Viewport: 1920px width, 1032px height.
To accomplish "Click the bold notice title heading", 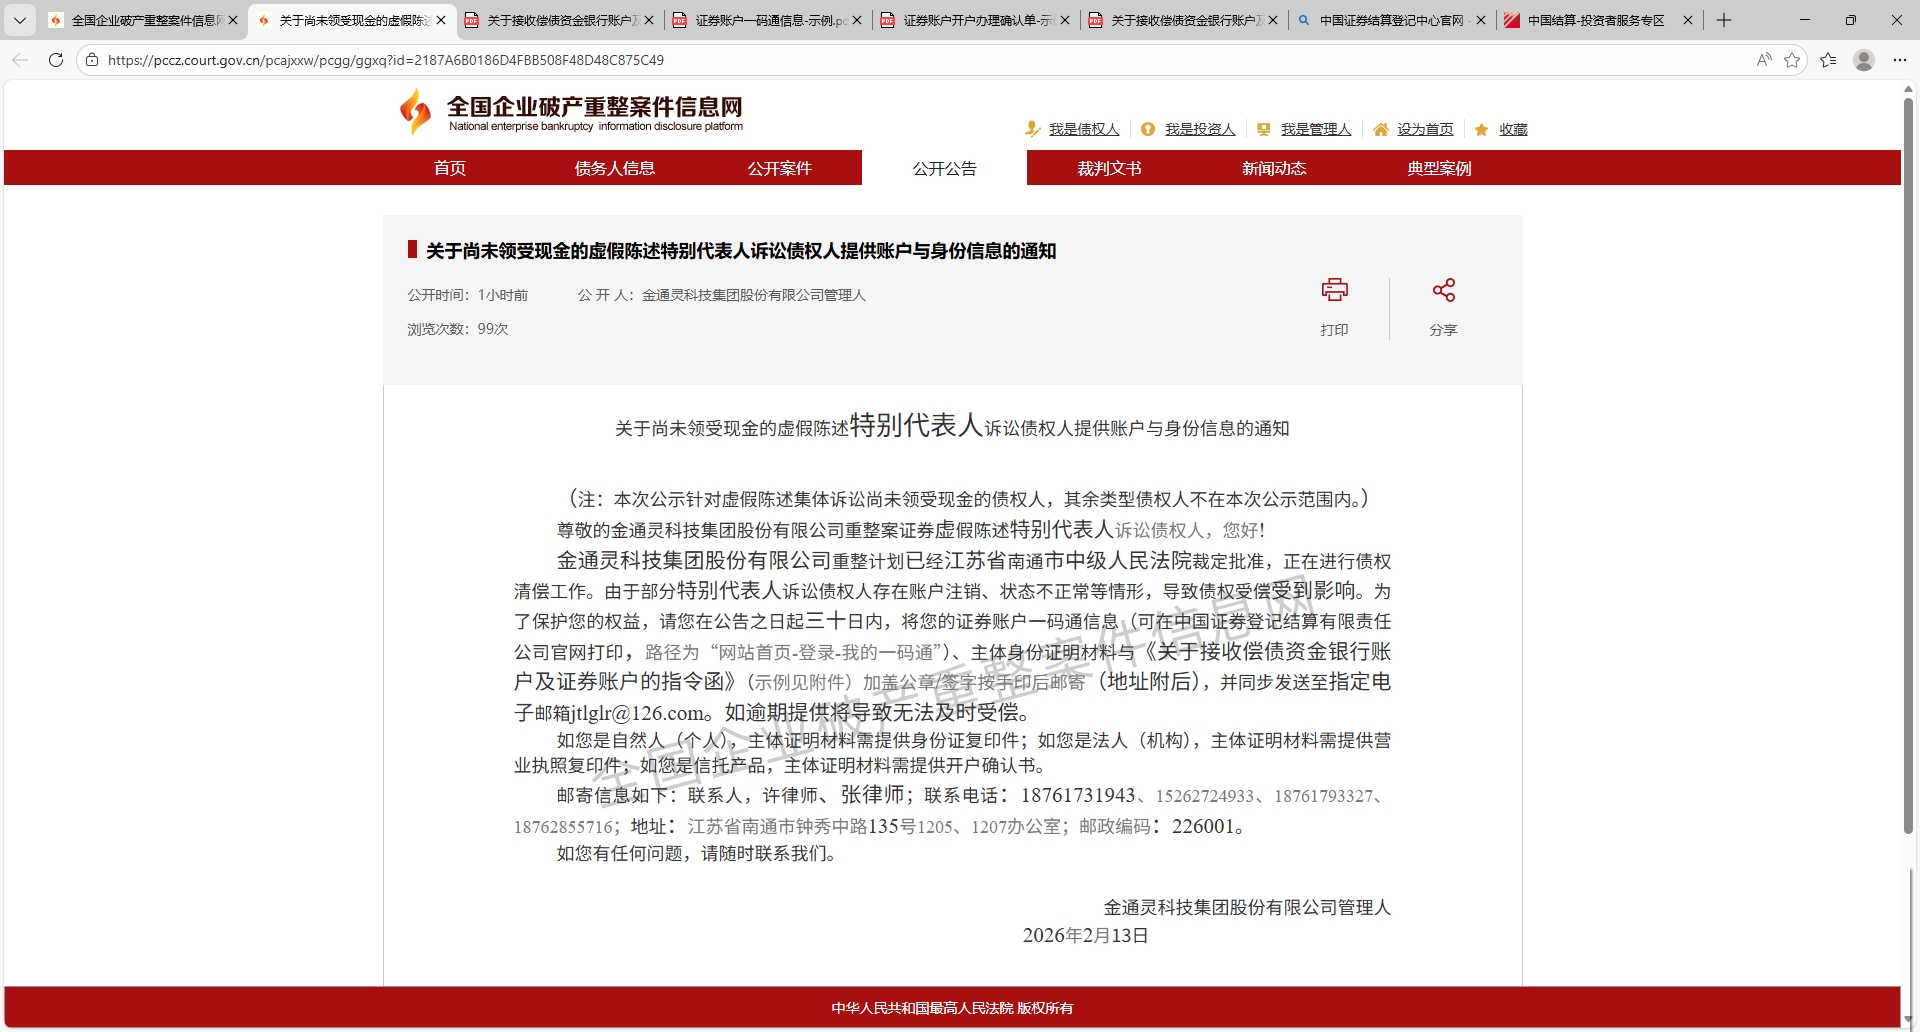I will click(741, 251).
